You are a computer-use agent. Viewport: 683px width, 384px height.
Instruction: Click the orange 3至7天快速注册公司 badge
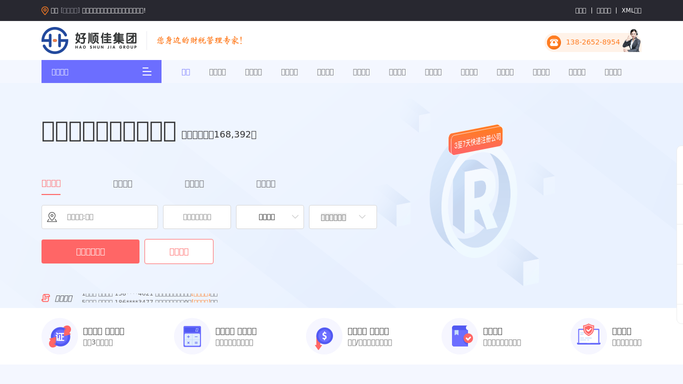pyautogui.click(x=476, y=140)
